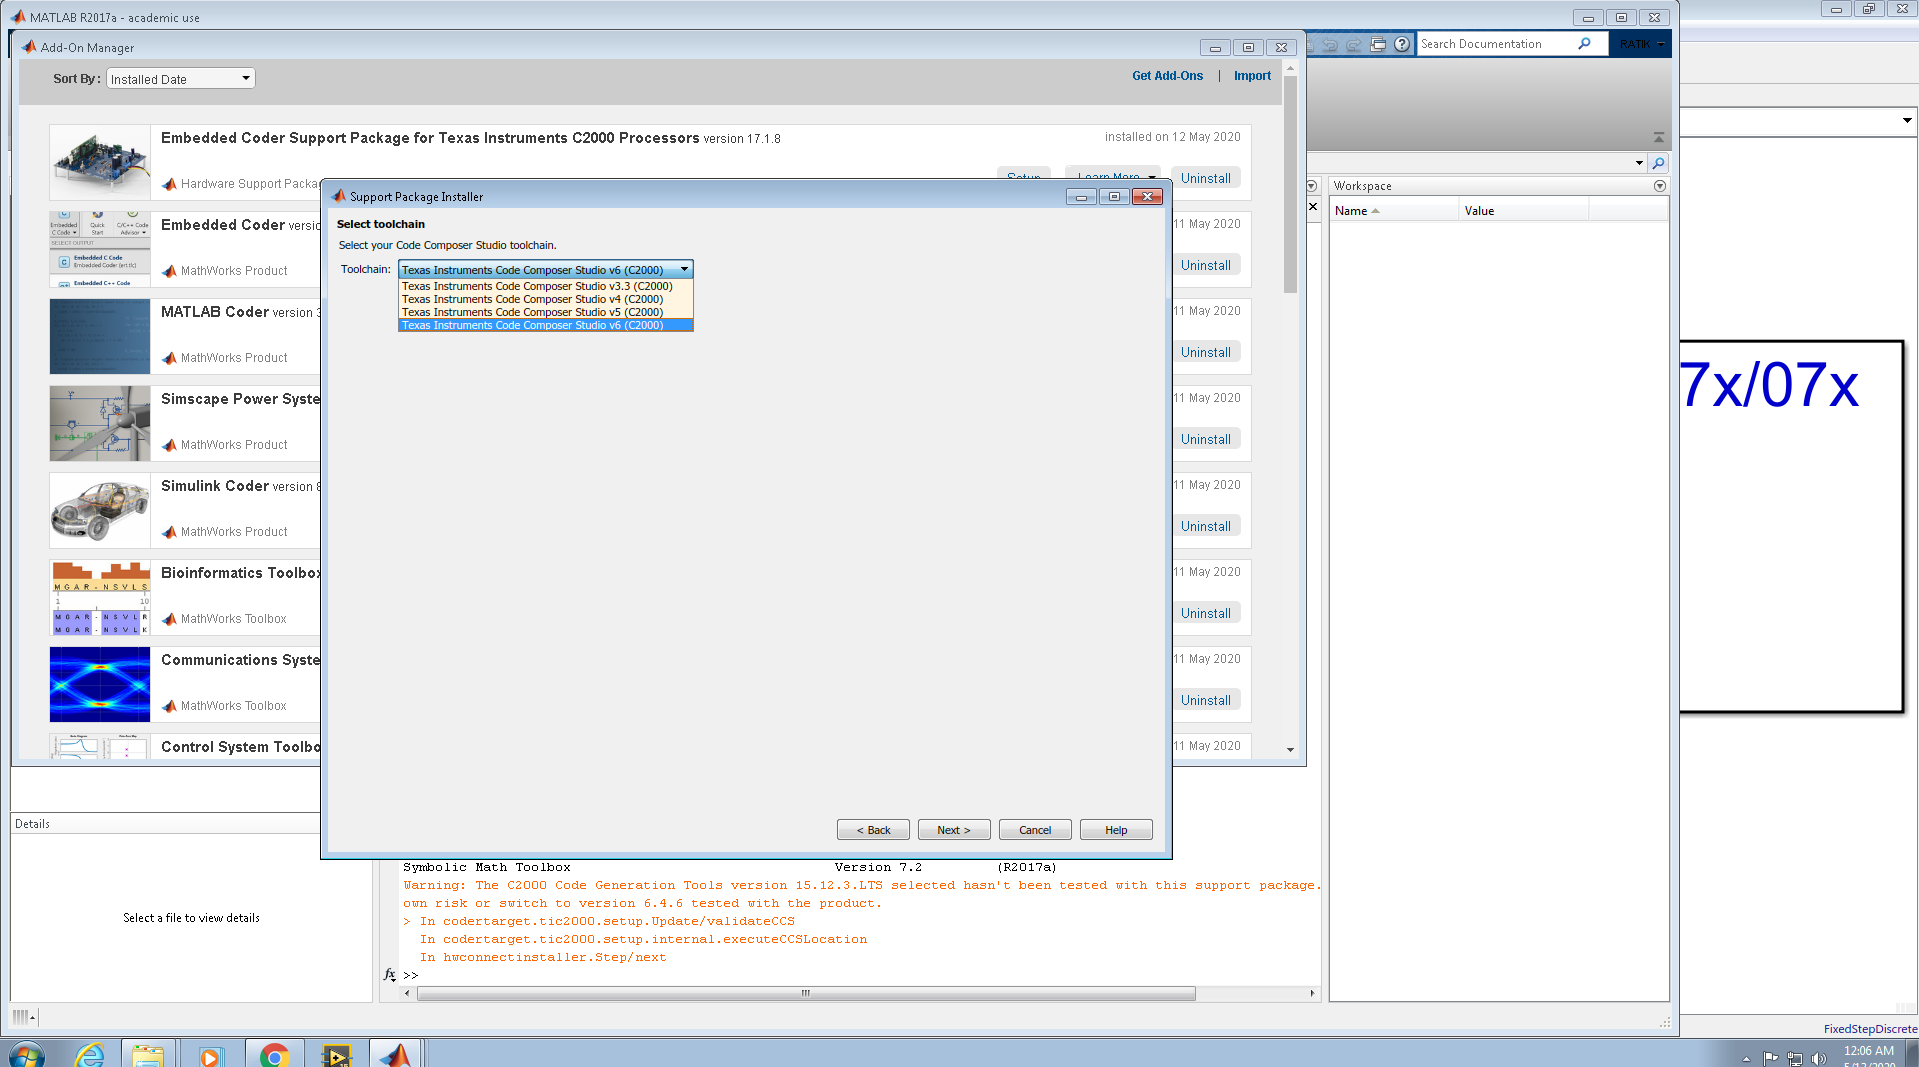Open Bioinformatics Toolbox thumbnail
This screenshot has height=1067, width=1919.
[x=100, y=597]
